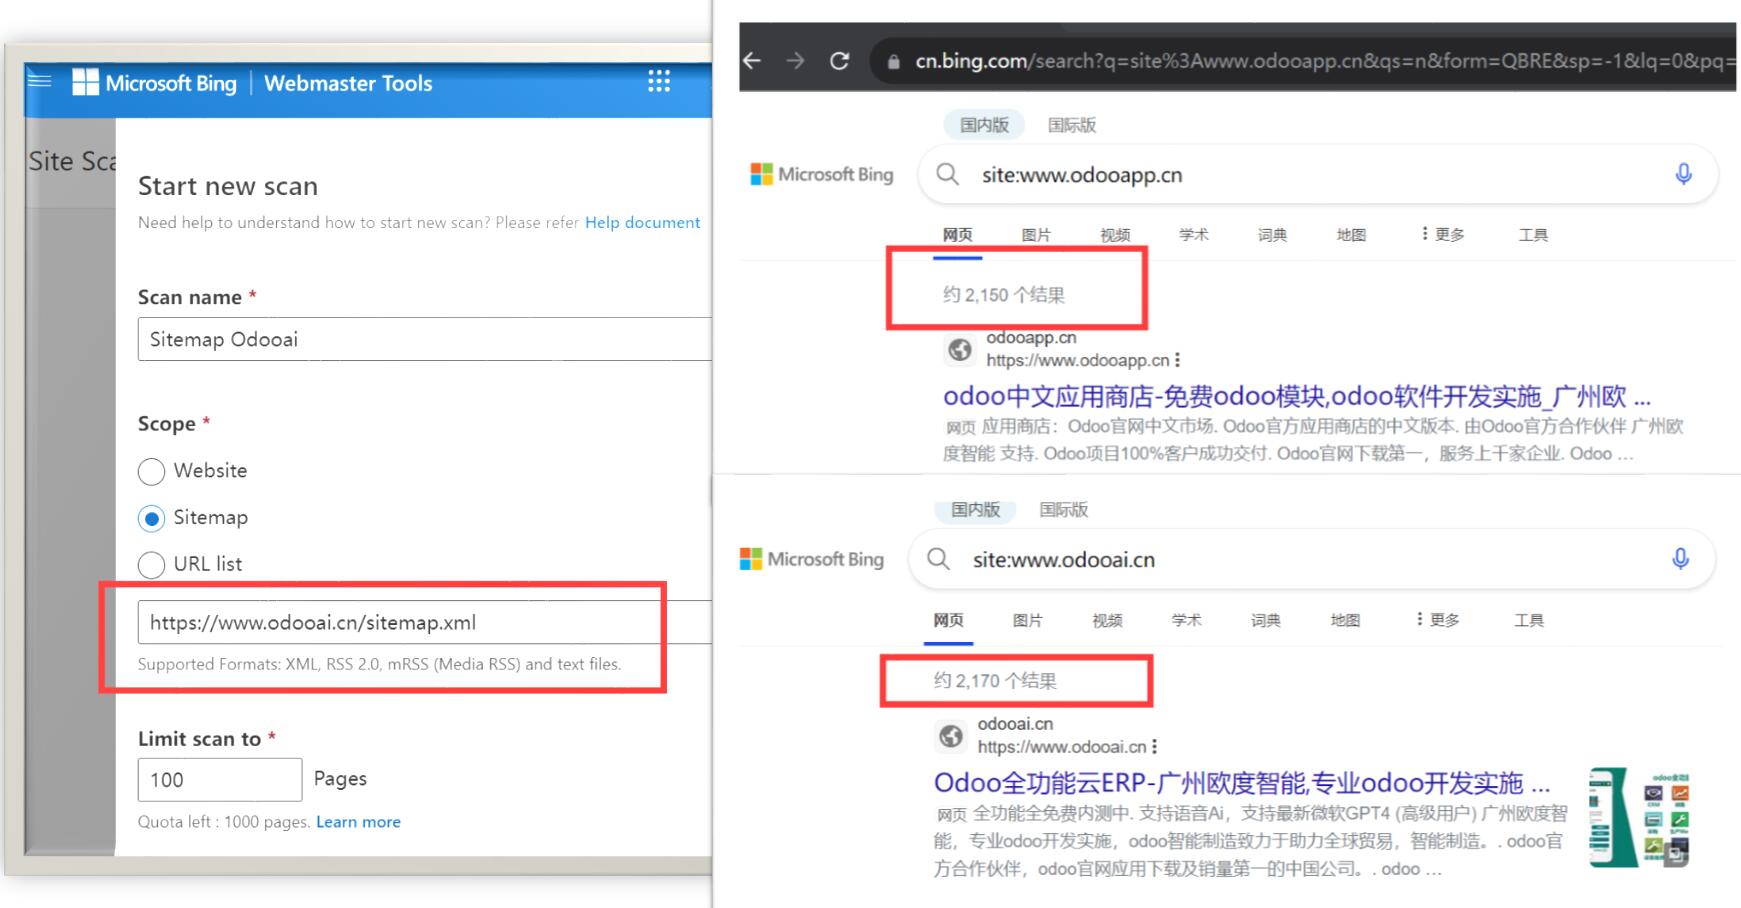Click the https://www.odooapp.cn result URL
Viewport: 1741px width, 908px height.
click(x=1077, y=360)
